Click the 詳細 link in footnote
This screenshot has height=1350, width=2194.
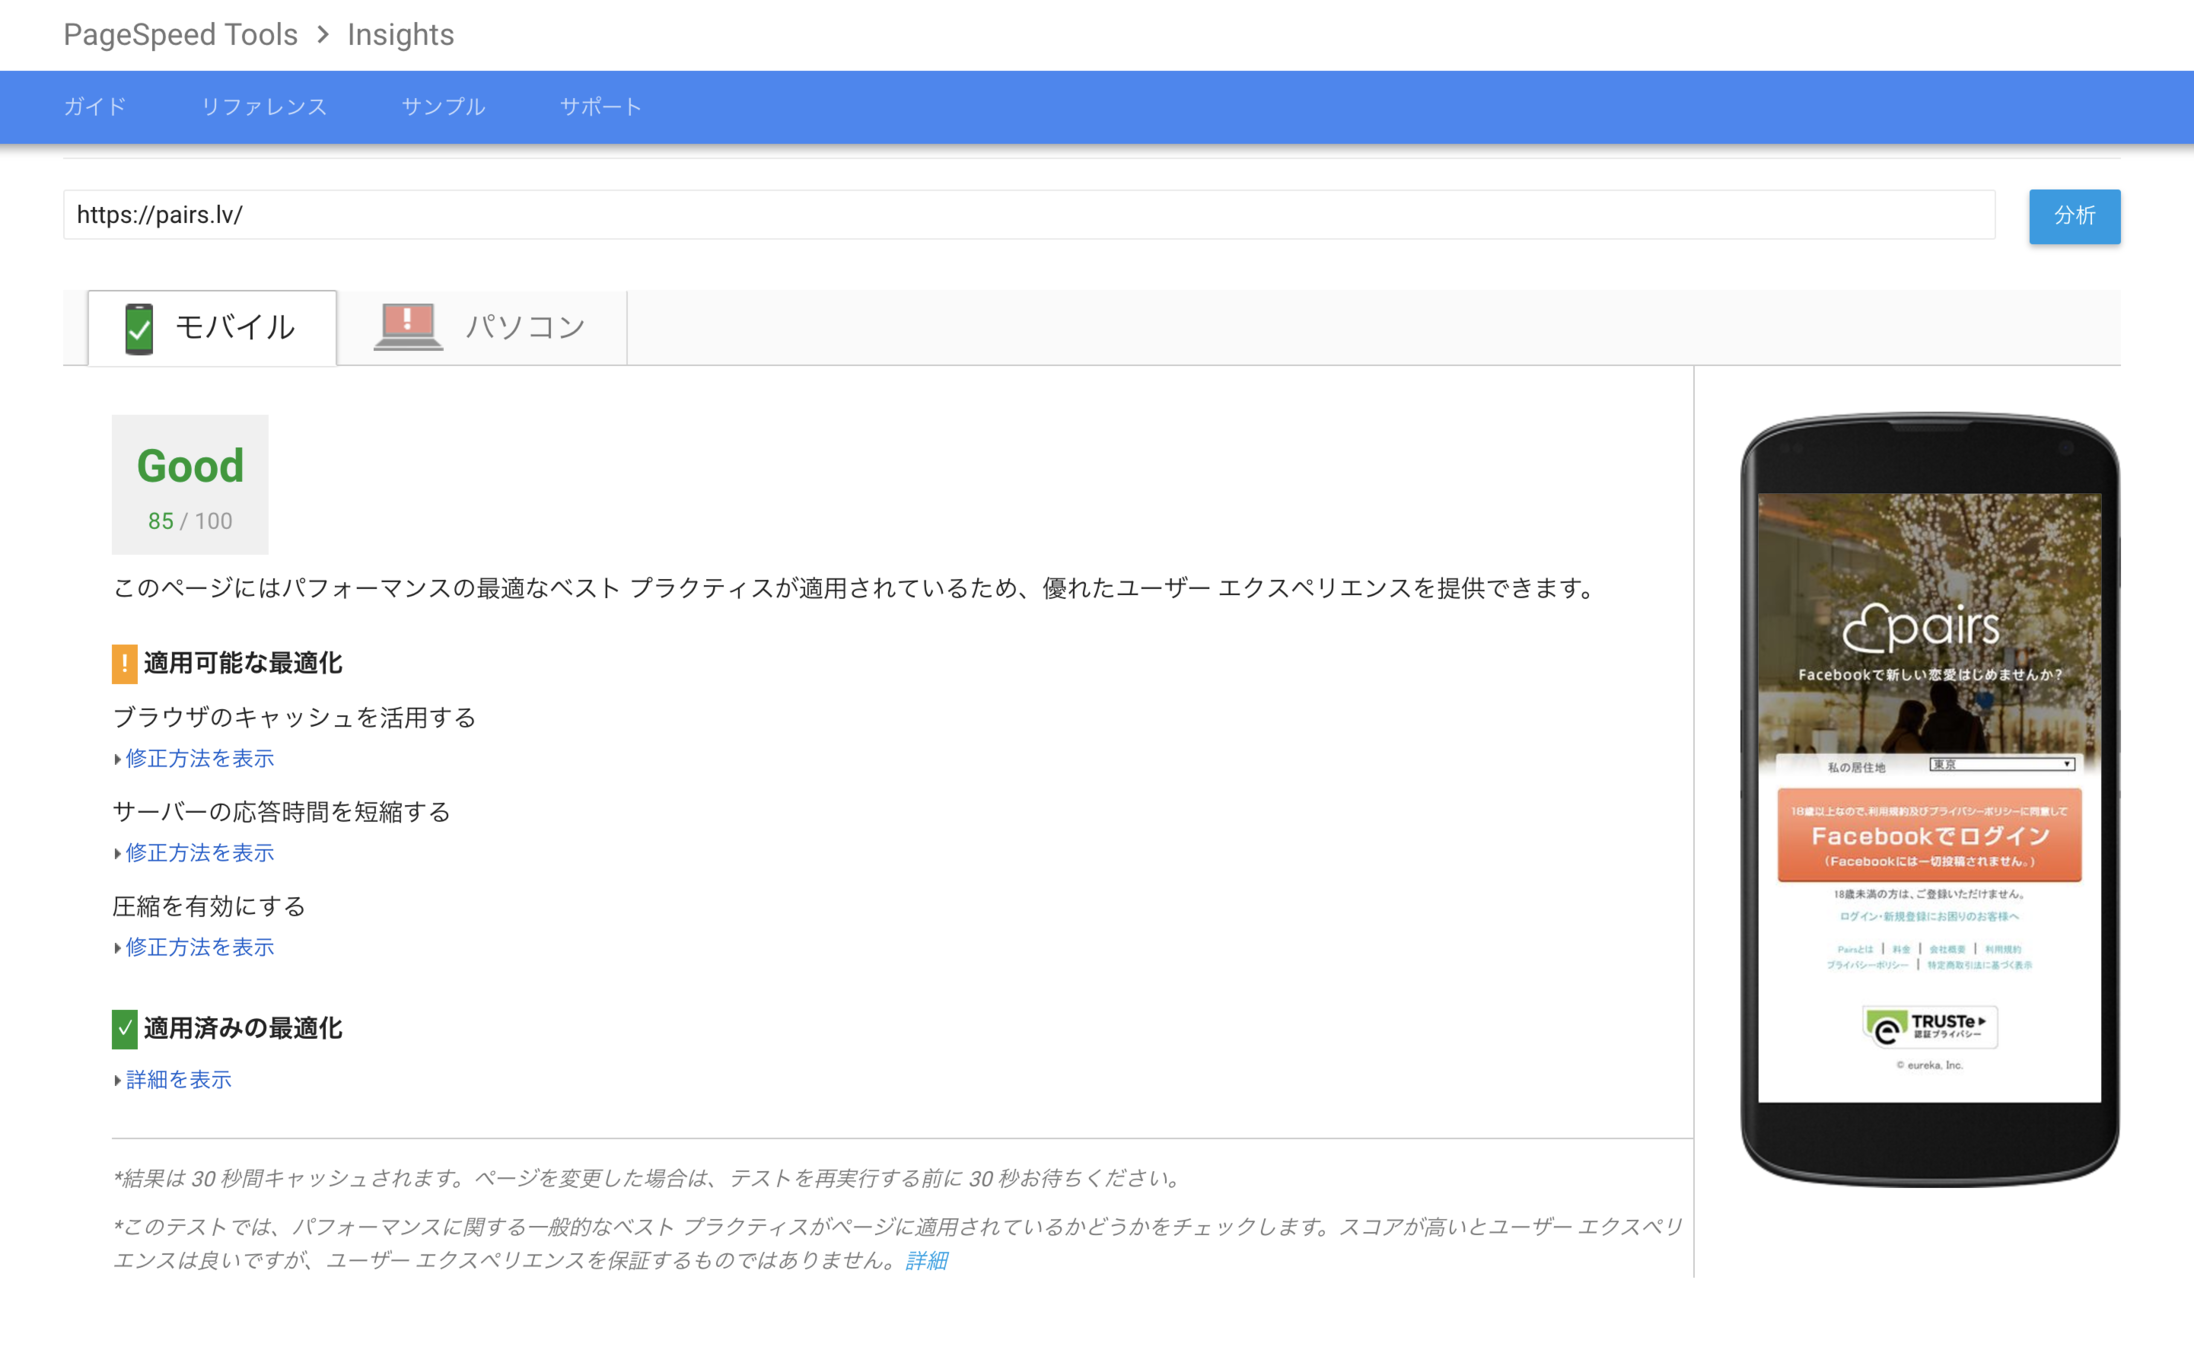[926, 1261]
